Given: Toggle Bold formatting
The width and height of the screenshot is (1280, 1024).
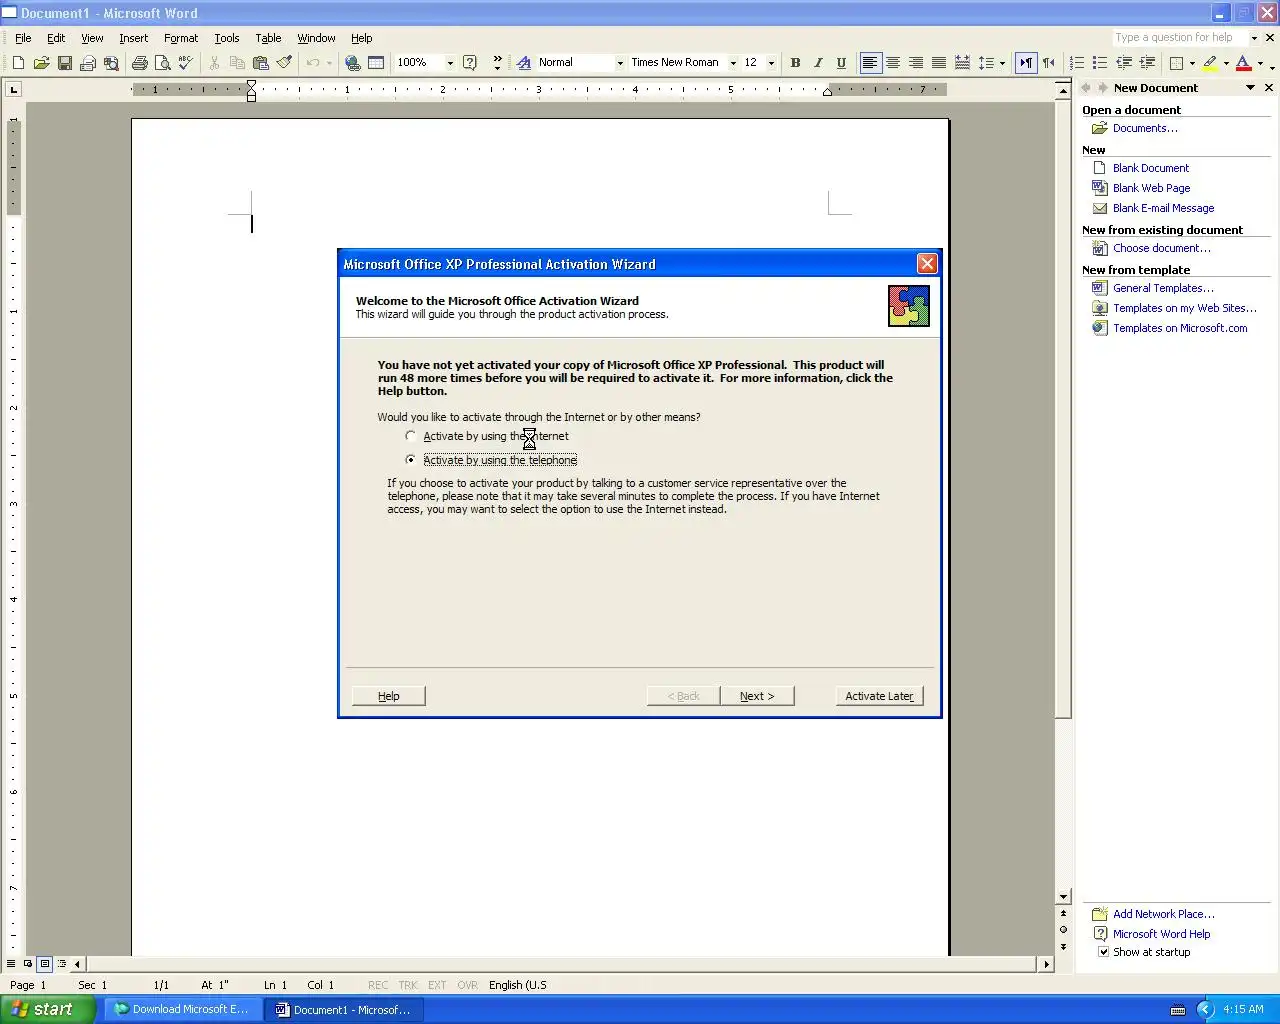Looking at the screenshot, I should point(795,62).
